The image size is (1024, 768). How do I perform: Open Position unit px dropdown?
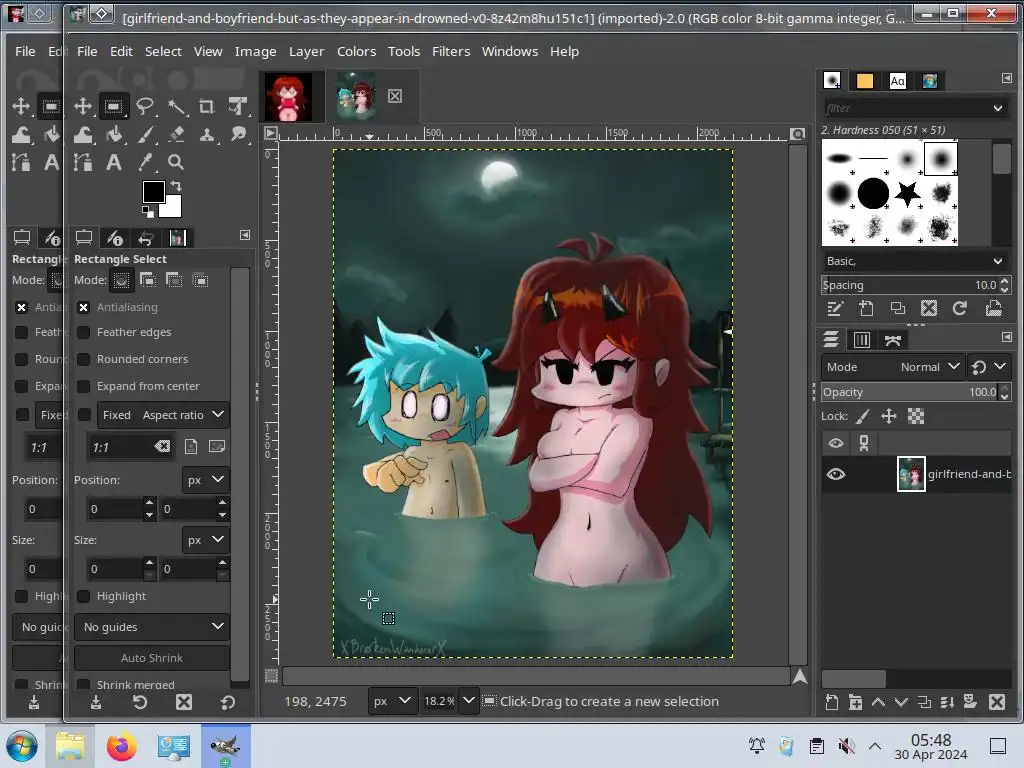point(205,480)
